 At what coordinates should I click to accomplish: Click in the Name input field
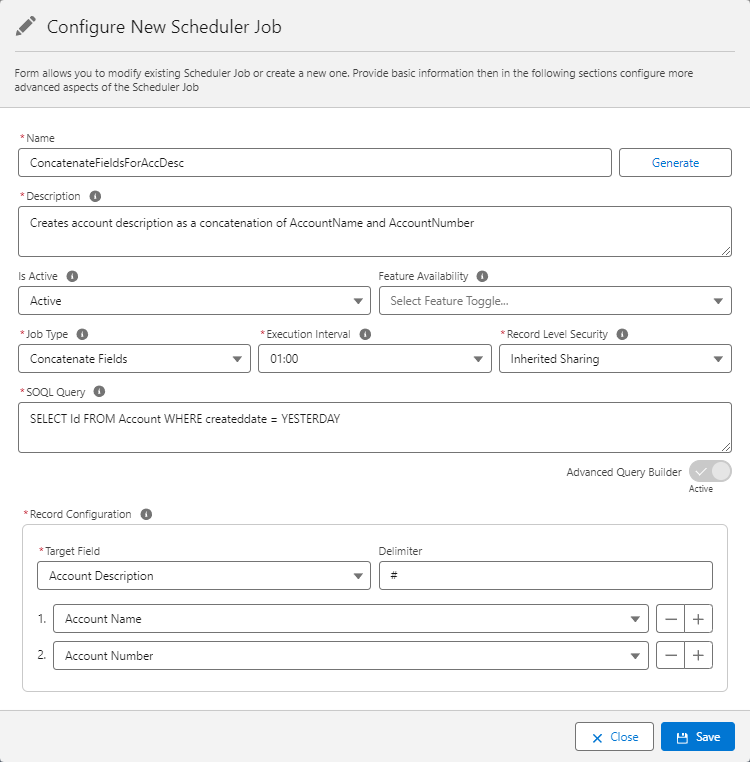pos(315,163)
